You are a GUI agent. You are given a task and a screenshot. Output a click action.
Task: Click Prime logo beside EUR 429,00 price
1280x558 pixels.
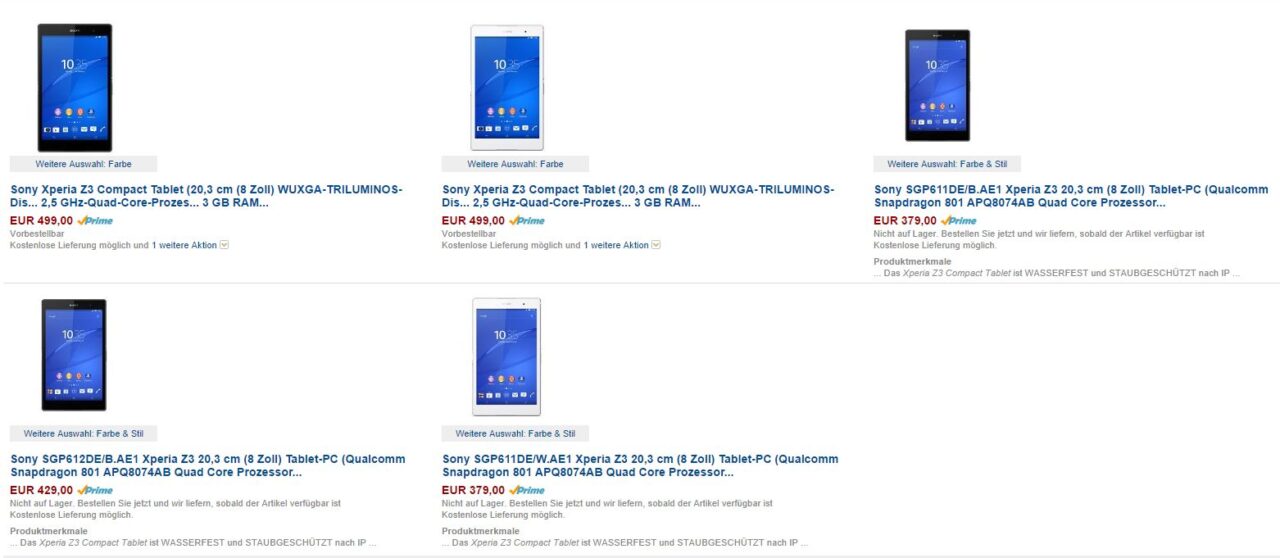95,491
